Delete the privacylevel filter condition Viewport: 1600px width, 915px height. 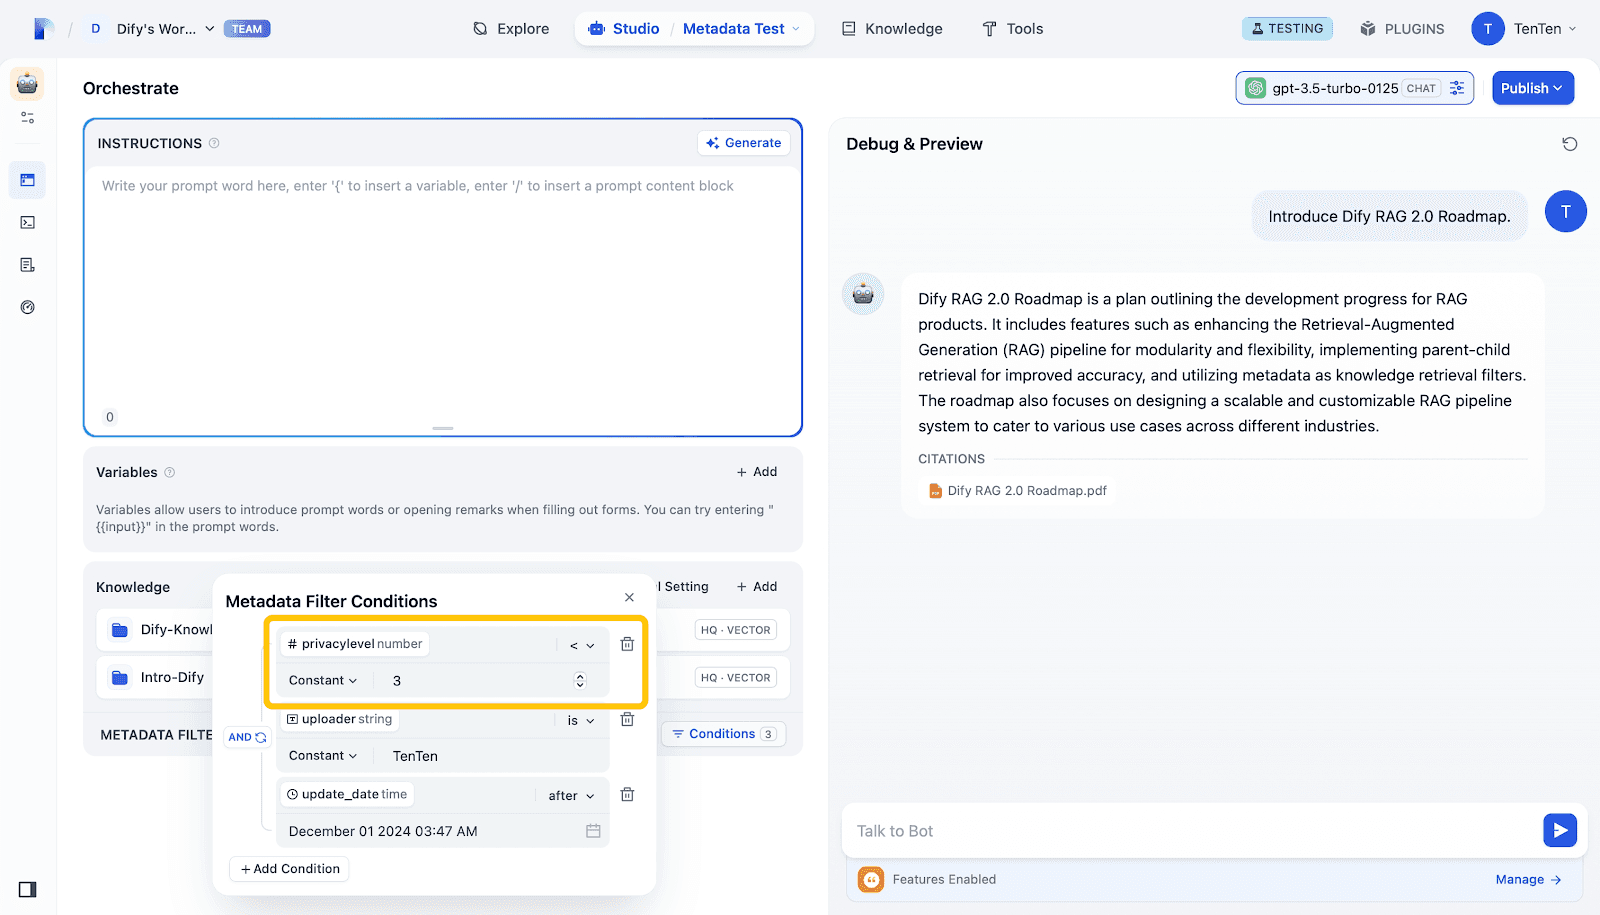coord(627,644)
